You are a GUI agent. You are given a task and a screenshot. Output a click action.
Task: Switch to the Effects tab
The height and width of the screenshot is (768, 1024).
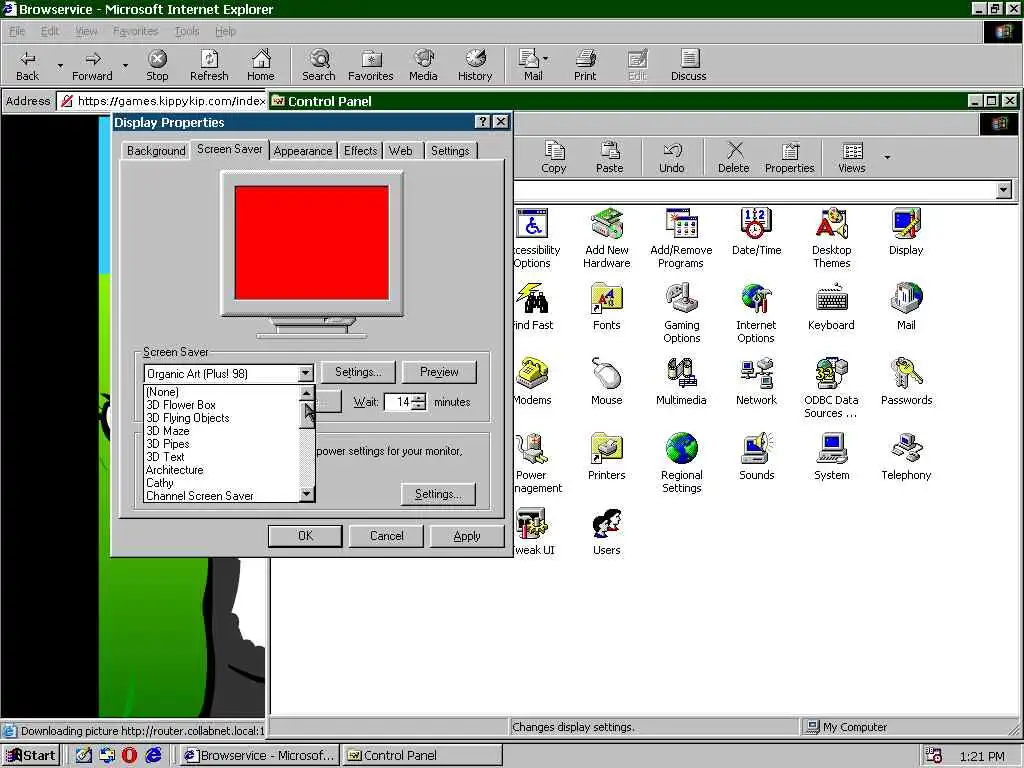pyautogui.click(x=360, y=151)
